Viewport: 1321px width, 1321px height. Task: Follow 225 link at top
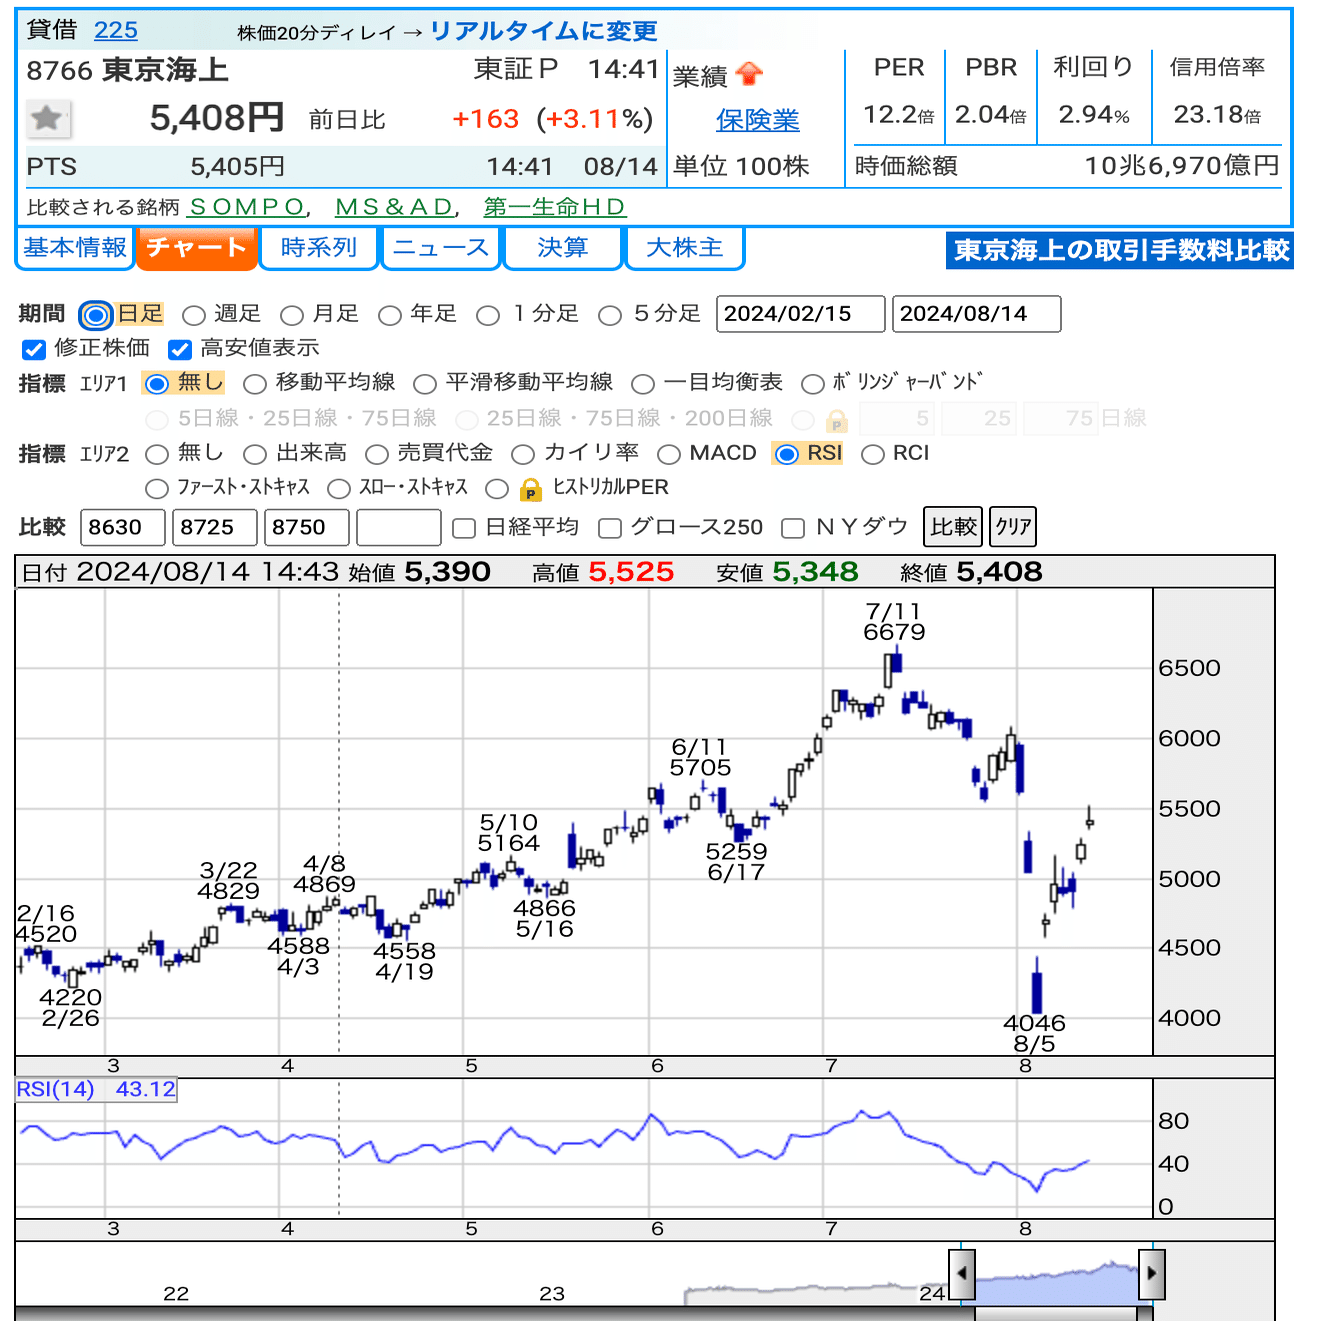[x=116, y=30]
